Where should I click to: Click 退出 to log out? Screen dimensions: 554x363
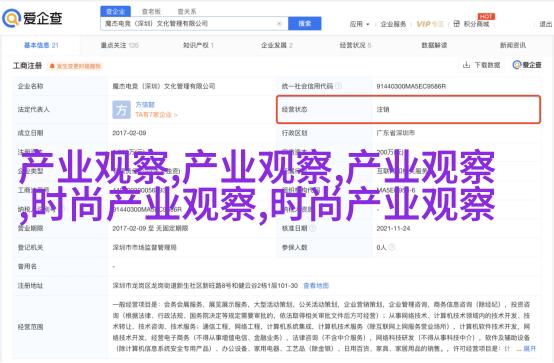(x=546, y=24)
